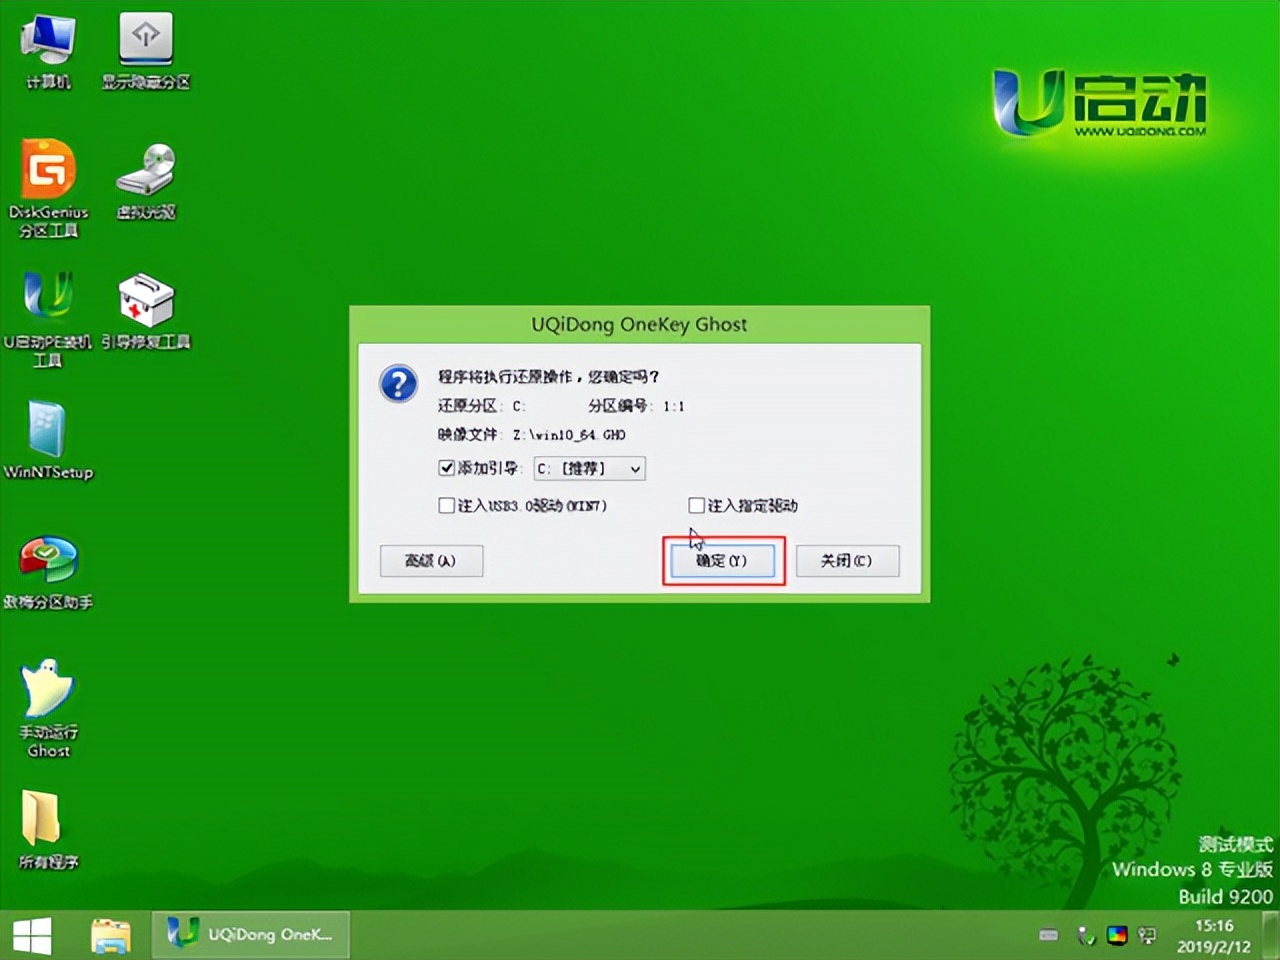Image resolution: width=1280 pixels, height=960 pixels.
Task: Open advanced settings via 高级(A) button
Action: [x=431, y=561]
